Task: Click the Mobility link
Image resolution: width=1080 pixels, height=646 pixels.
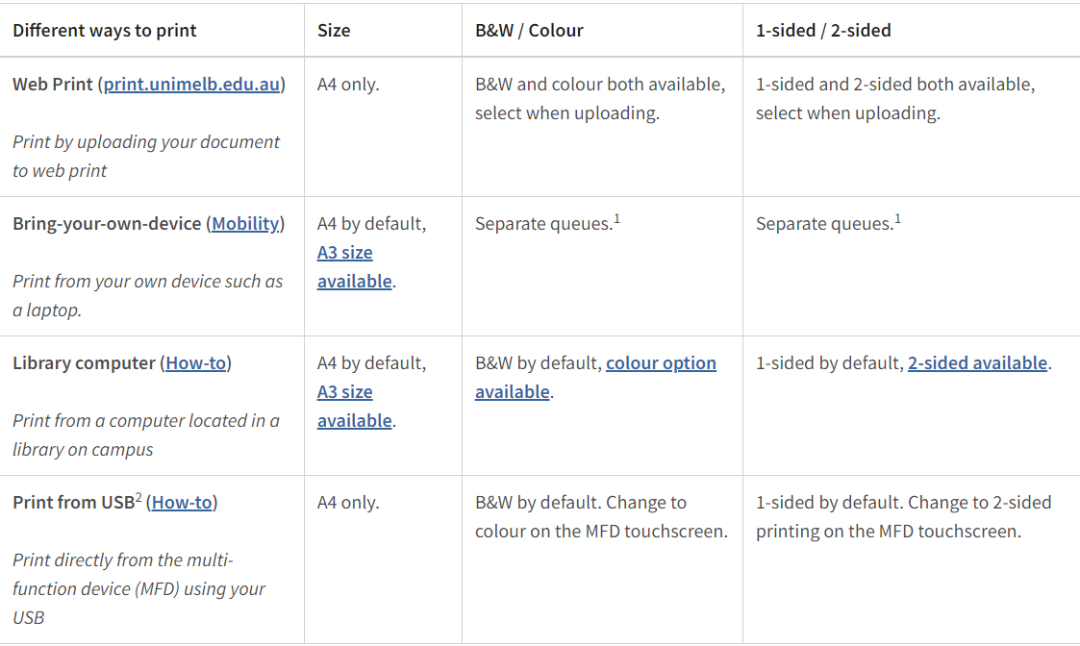Action: [246, 224]
